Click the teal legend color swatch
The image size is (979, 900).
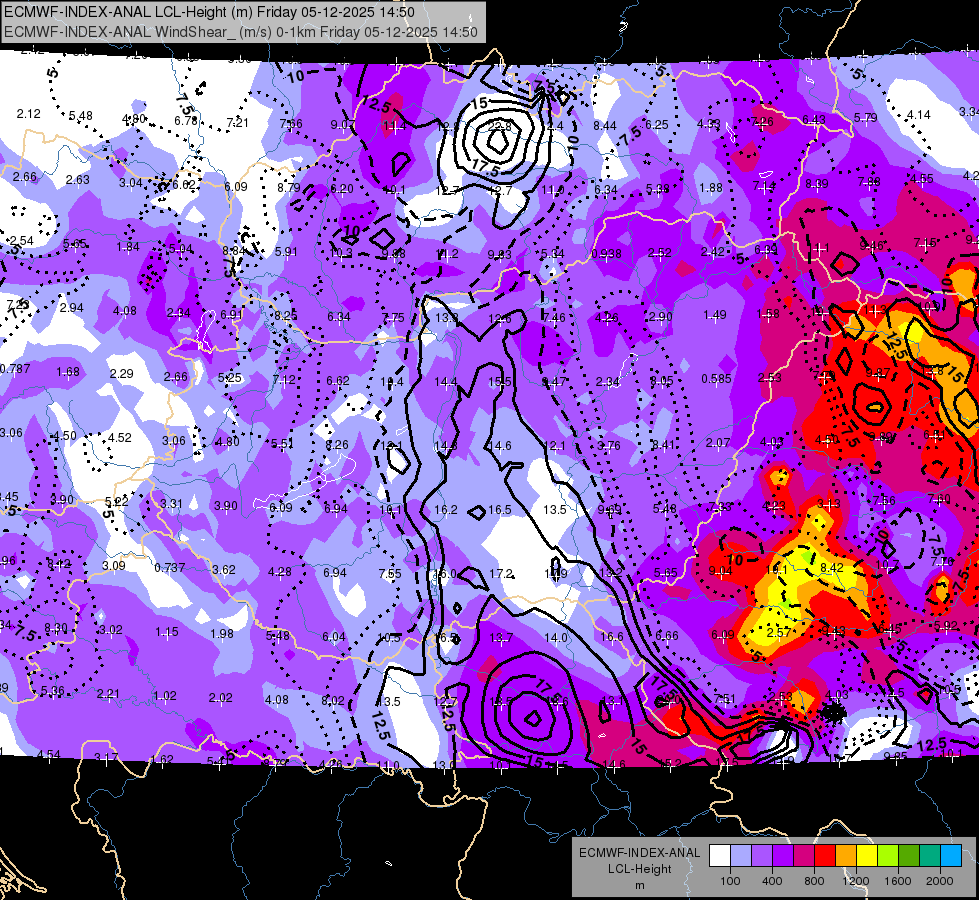click(x=930, y=856)
